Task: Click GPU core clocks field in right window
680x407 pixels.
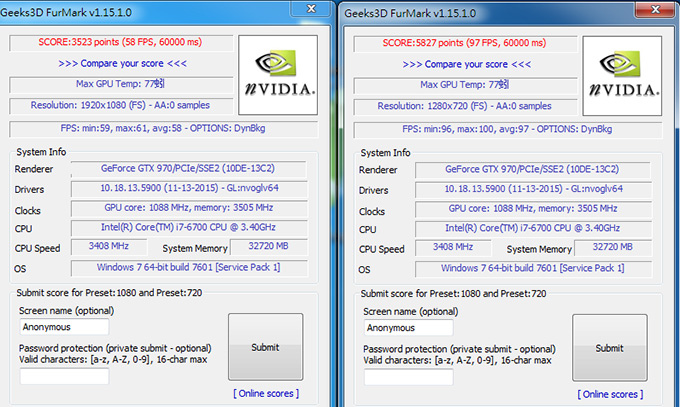Action: click(x=533, y=209)
